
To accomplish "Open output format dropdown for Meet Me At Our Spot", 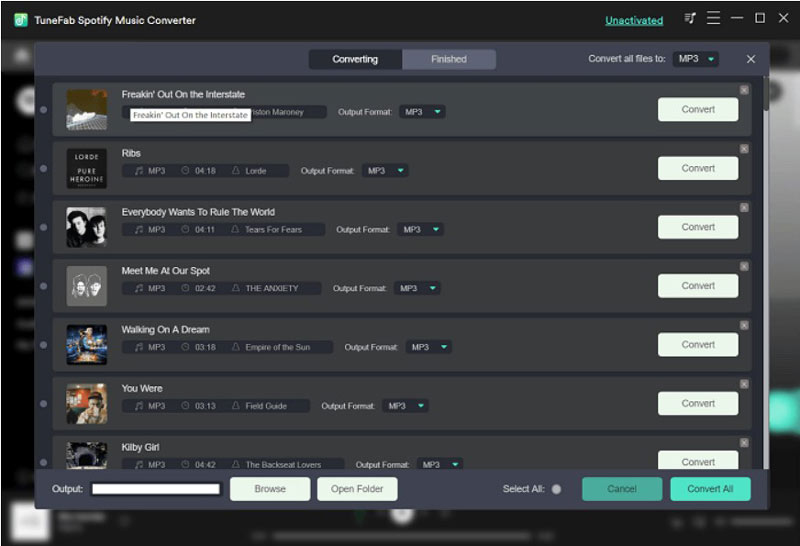I will (417, 288).
